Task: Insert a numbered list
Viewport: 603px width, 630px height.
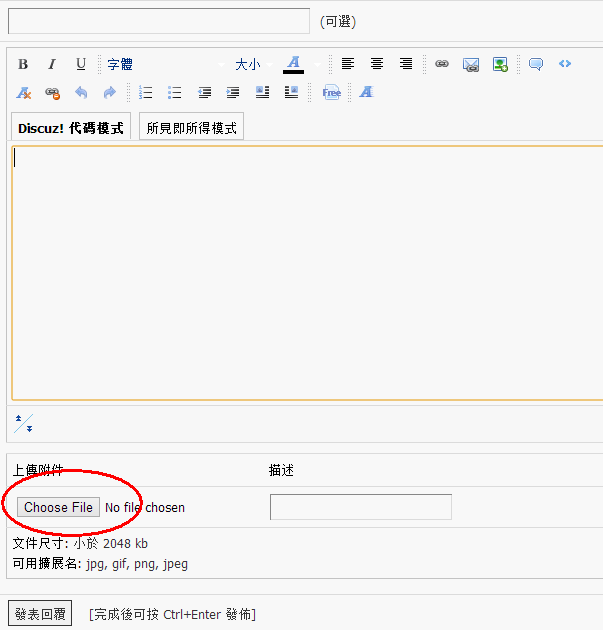Action: (x=145, y=92)
